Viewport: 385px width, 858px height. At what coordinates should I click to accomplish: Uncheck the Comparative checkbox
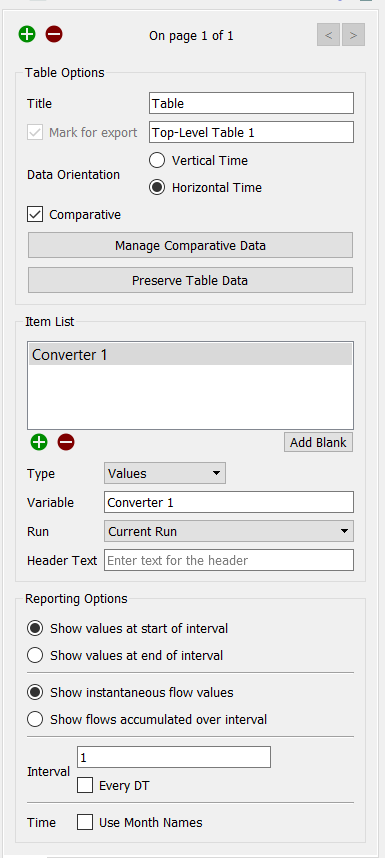coord(35,214)
